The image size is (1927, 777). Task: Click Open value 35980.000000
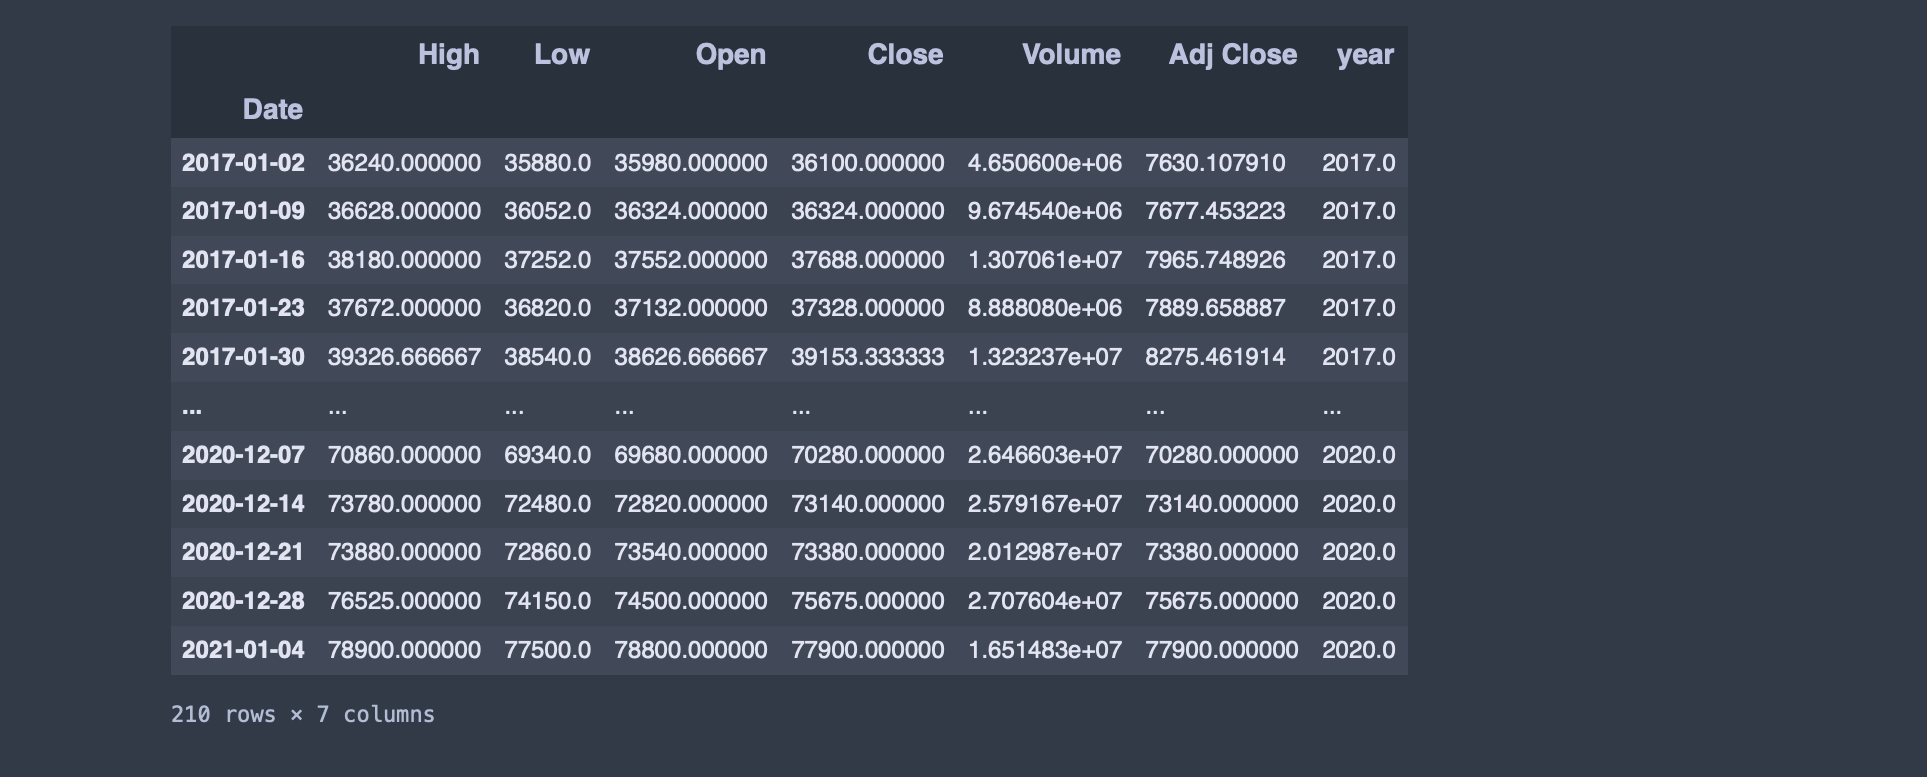click(691, 163)
